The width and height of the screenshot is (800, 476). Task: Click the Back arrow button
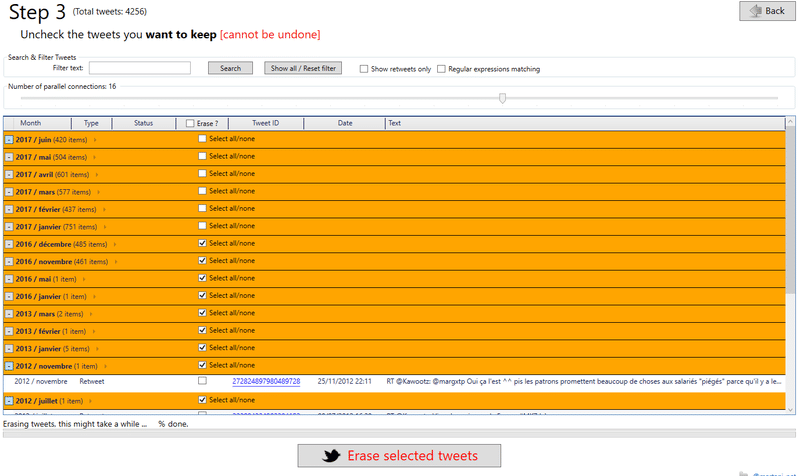tap(766, 11)
